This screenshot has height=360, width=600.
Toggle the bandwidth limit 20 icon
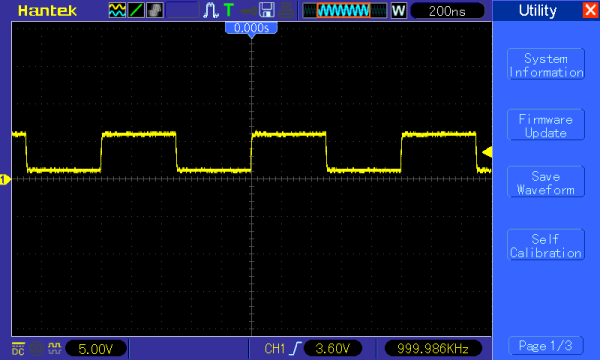[x=36, y=349]
